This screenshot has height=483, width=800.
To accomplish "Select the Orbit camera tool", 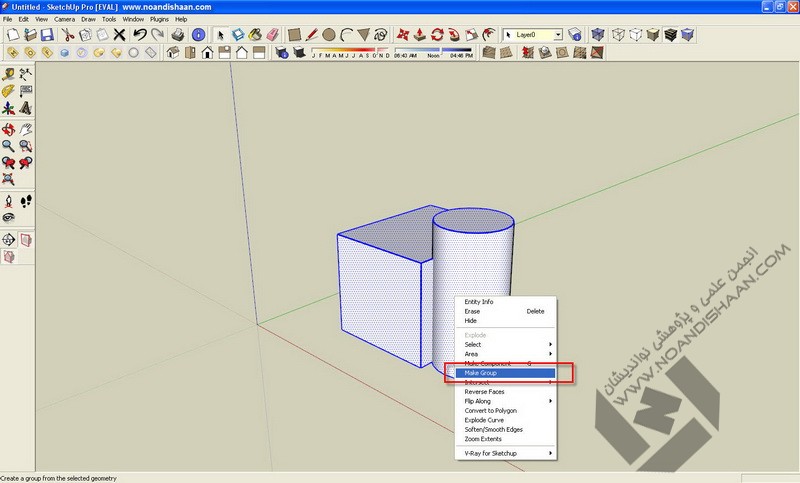I will tap(9, 128).
